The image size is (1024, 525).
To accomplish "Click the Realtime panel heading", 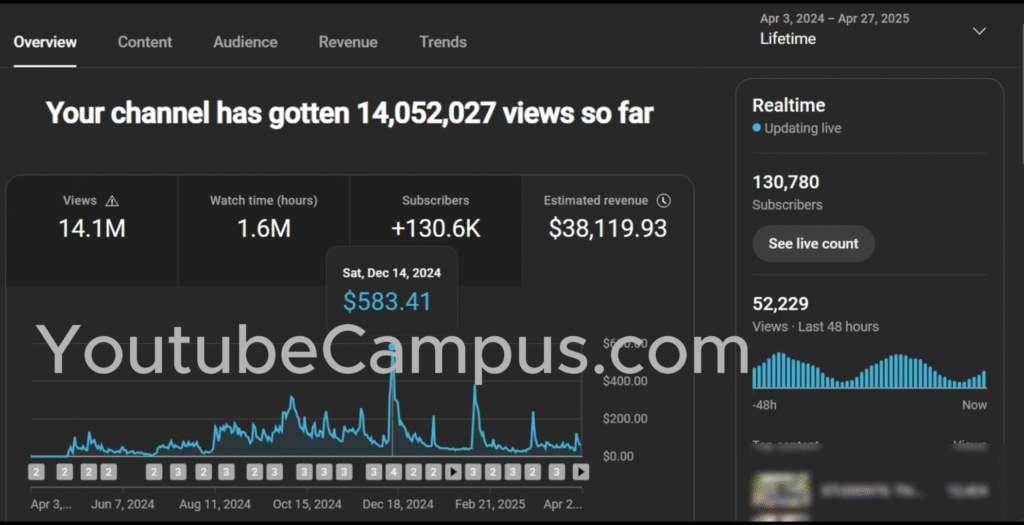I will click(x=788, y=105).
